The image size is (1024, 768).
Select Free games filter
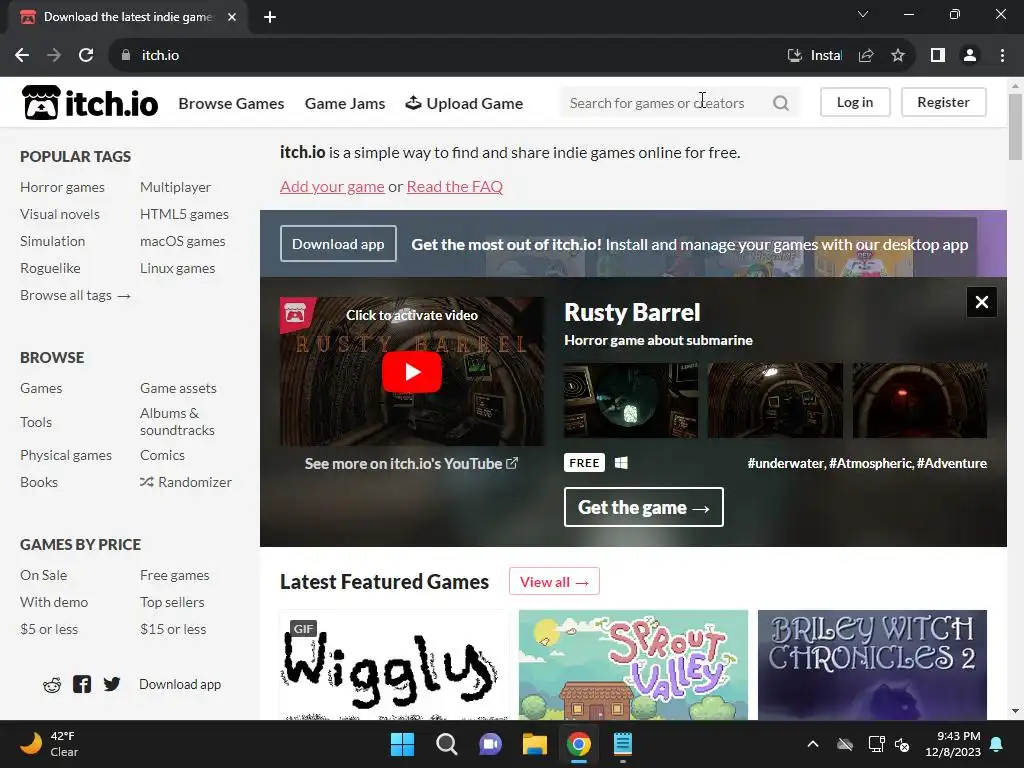(x=174, y=575)
